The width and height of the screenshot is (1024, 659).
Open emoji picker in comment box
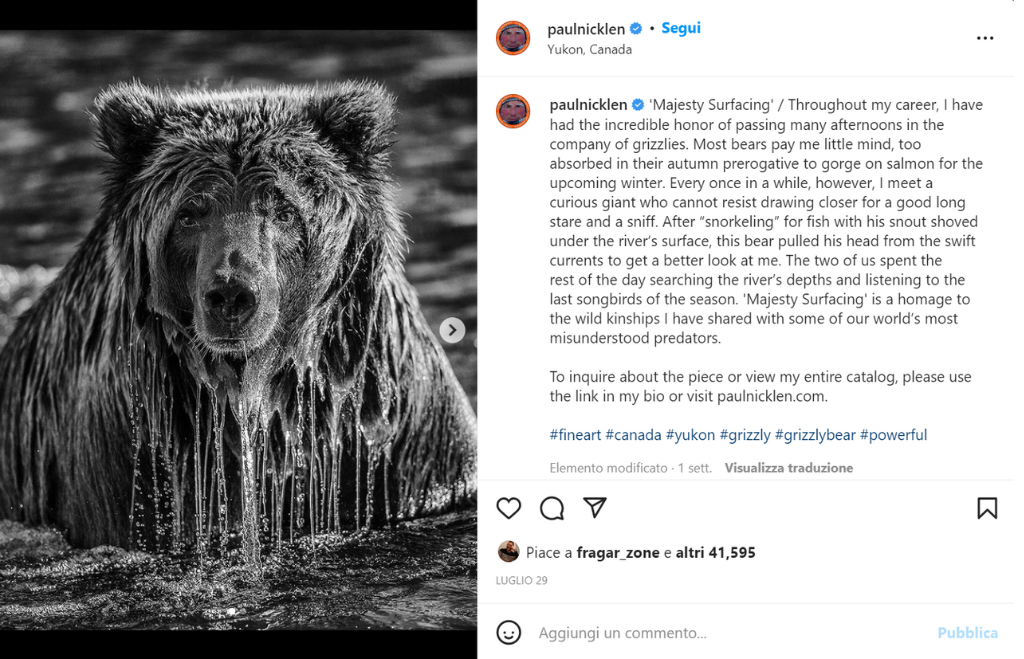509,632
